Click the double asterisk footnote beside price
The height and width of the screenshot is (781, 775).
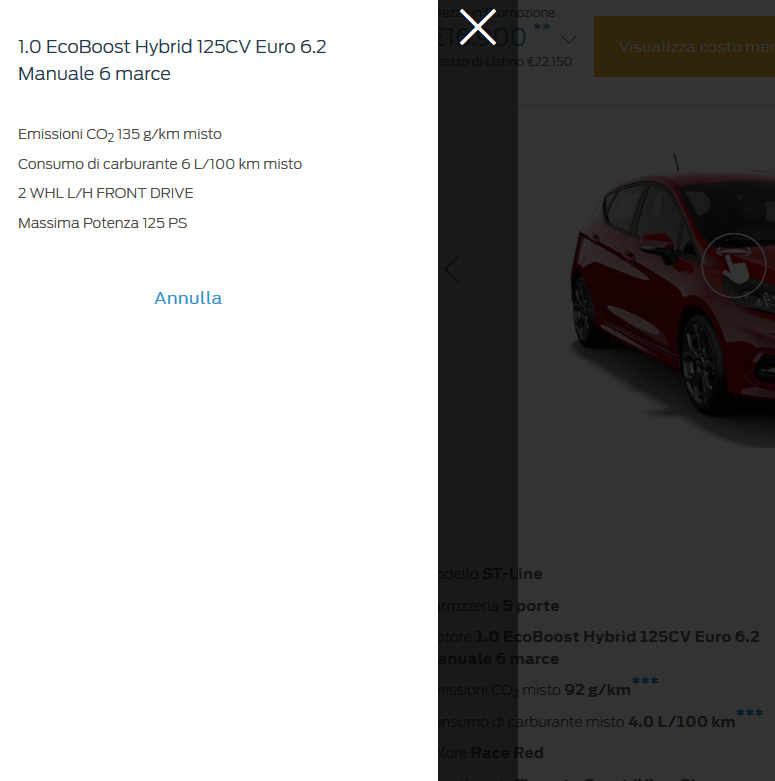pyautogui.click(x=542, y=26)
